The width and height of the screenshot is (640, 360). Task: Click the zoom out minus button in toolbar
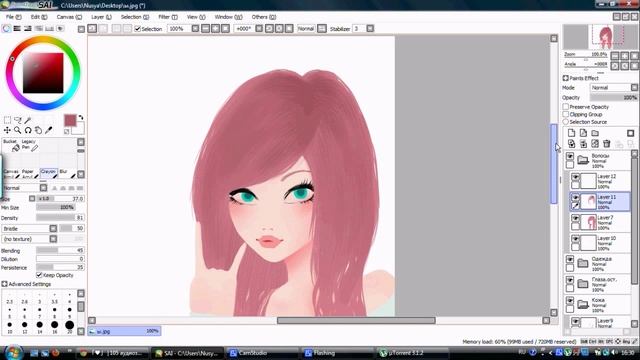(205, 29)
